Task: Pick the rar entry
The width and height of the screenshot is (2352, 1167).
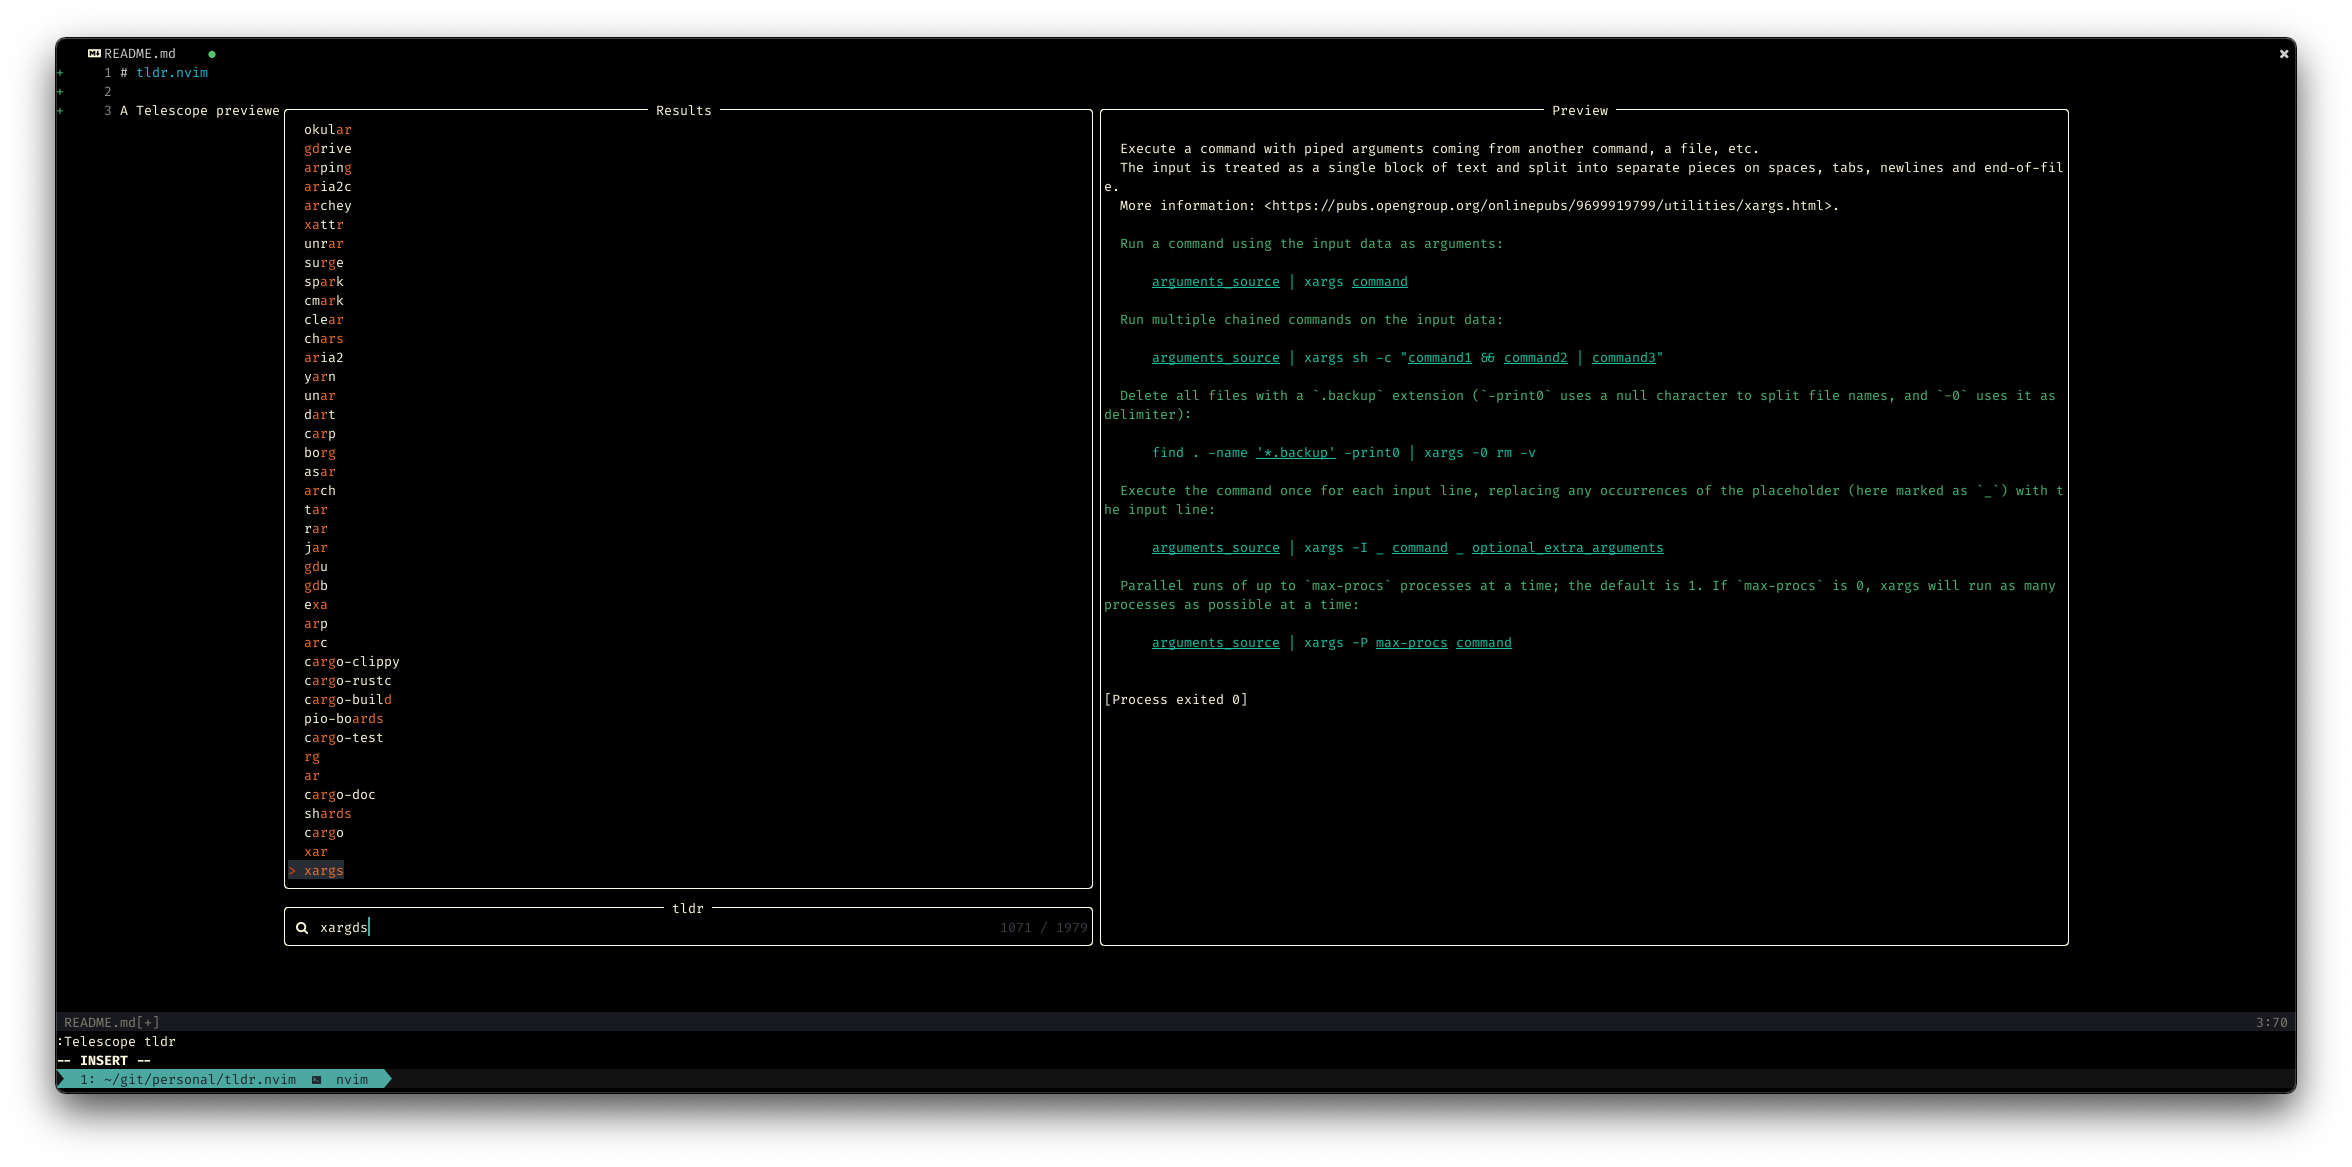Action: pyautogui.click(x=316, y=529)
